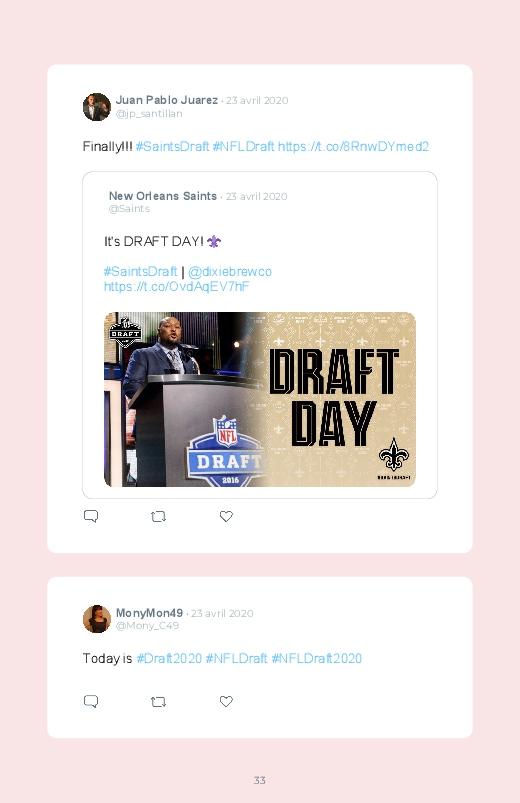Click the #NFLDraft2020 hashtag
This screenshot has height=803, width=520.
click(x=317, y=659)
